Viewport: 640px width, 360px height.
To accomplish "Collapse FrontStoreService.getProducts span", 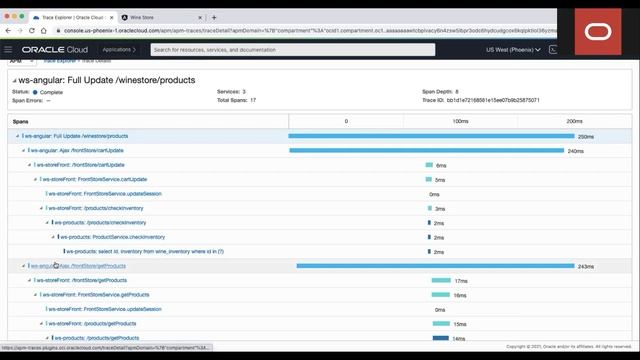I will pyautogui.click(x=35, y=295).
